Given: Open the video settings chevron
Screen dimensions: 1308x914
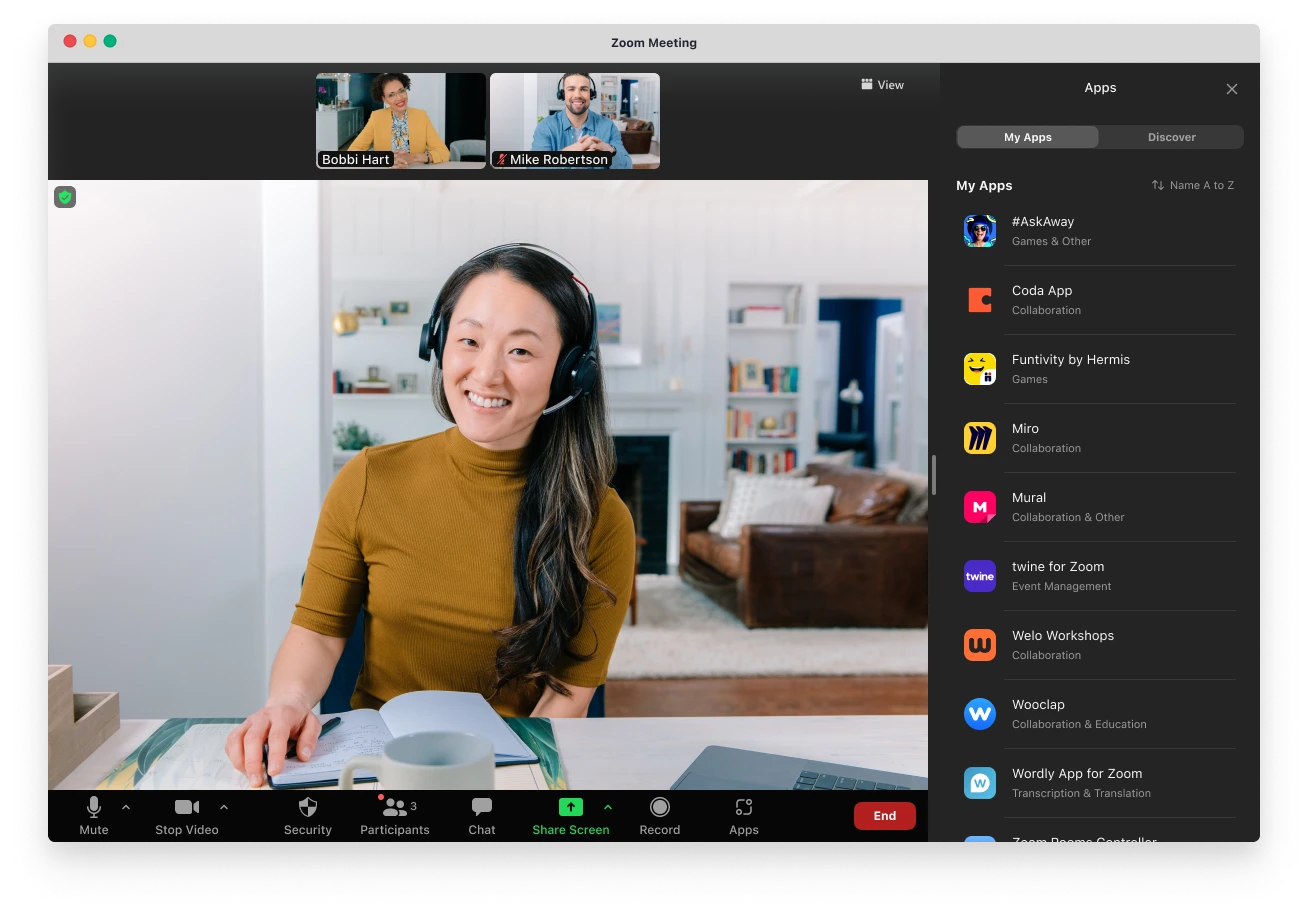Looking at the screenshot, I should [224, 806].
